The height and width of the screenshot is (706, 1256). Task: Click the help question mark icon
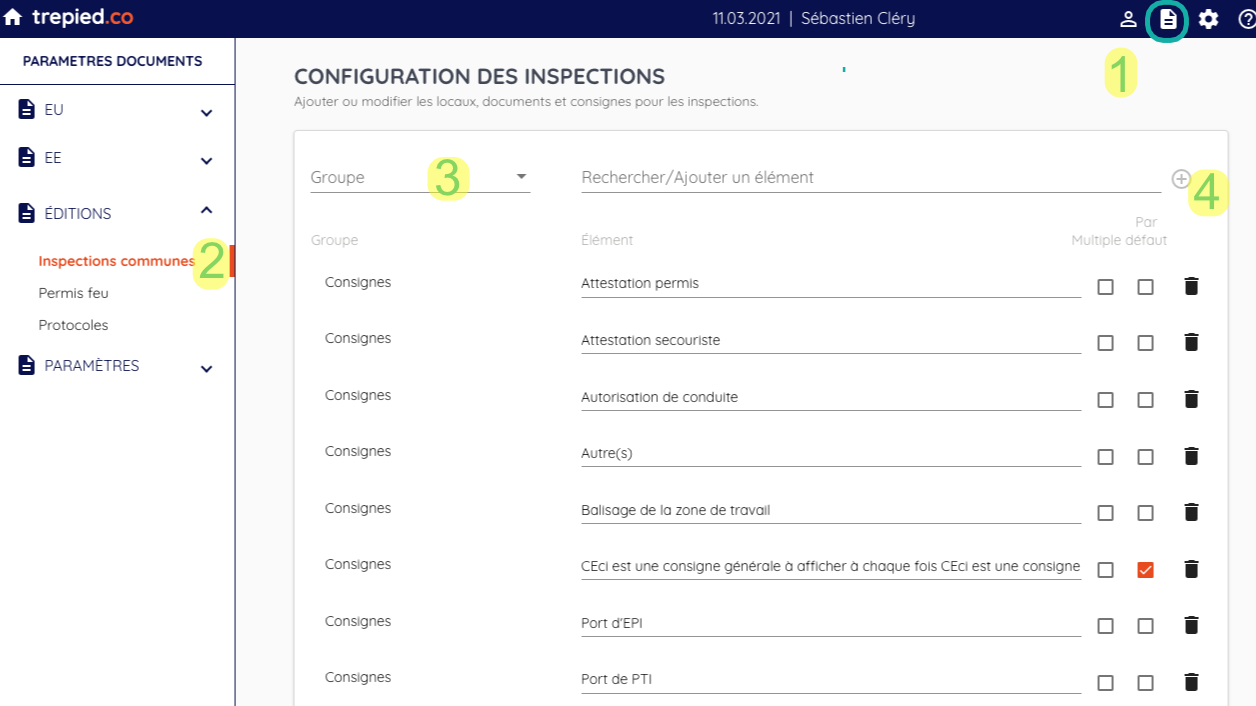pos(1246,19)
